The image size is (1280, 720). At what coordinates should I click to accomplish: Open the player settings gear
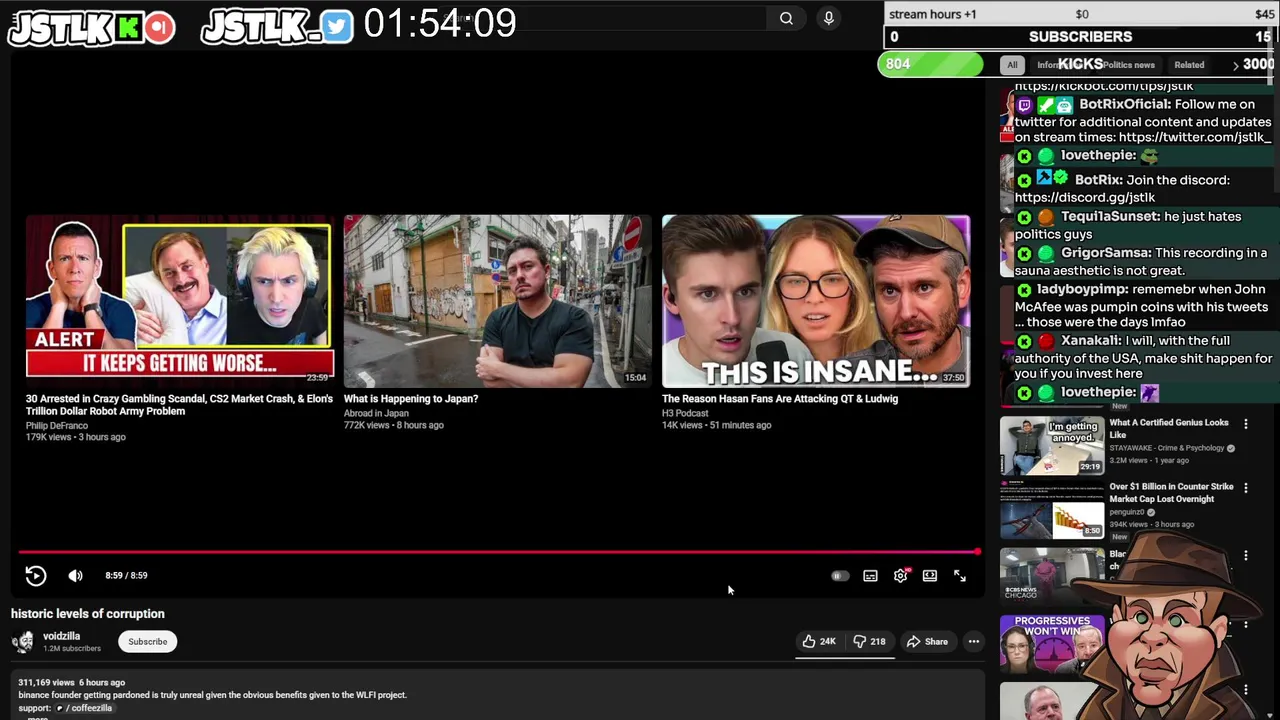click(x=900, y=576)
